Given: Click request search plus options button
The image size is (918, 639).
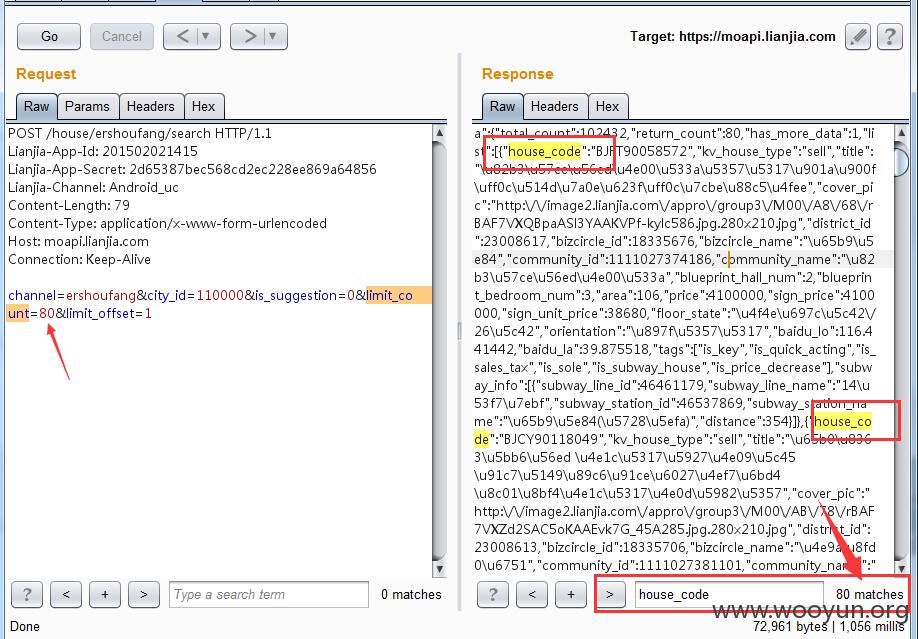Looking at the screenshot, I should pos(105,594).
